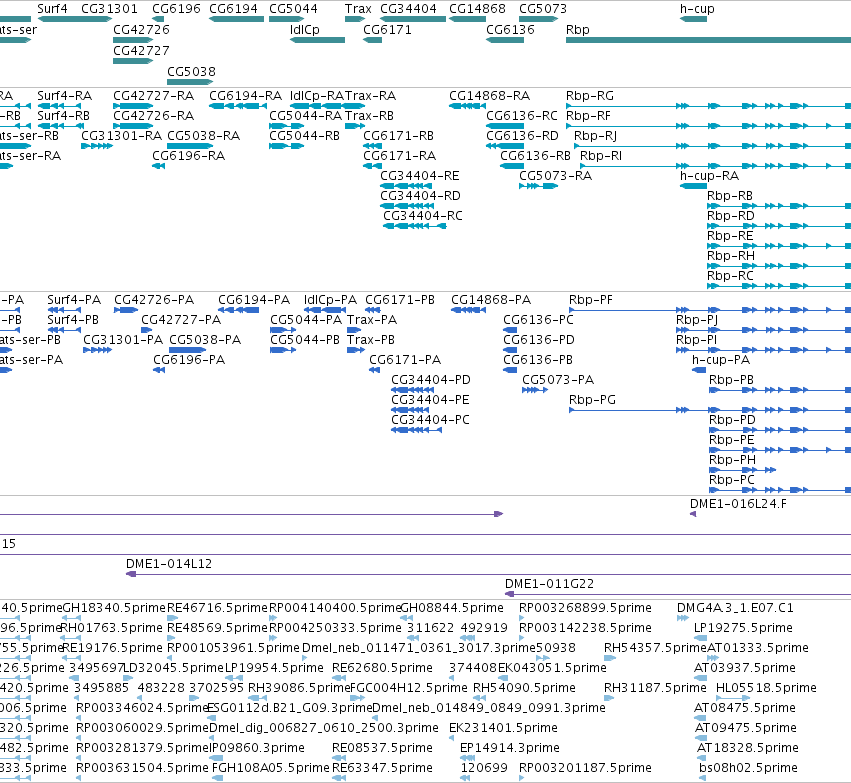Select the Rbp gene label
851x783 pixels.
click(x=577, y=29)
